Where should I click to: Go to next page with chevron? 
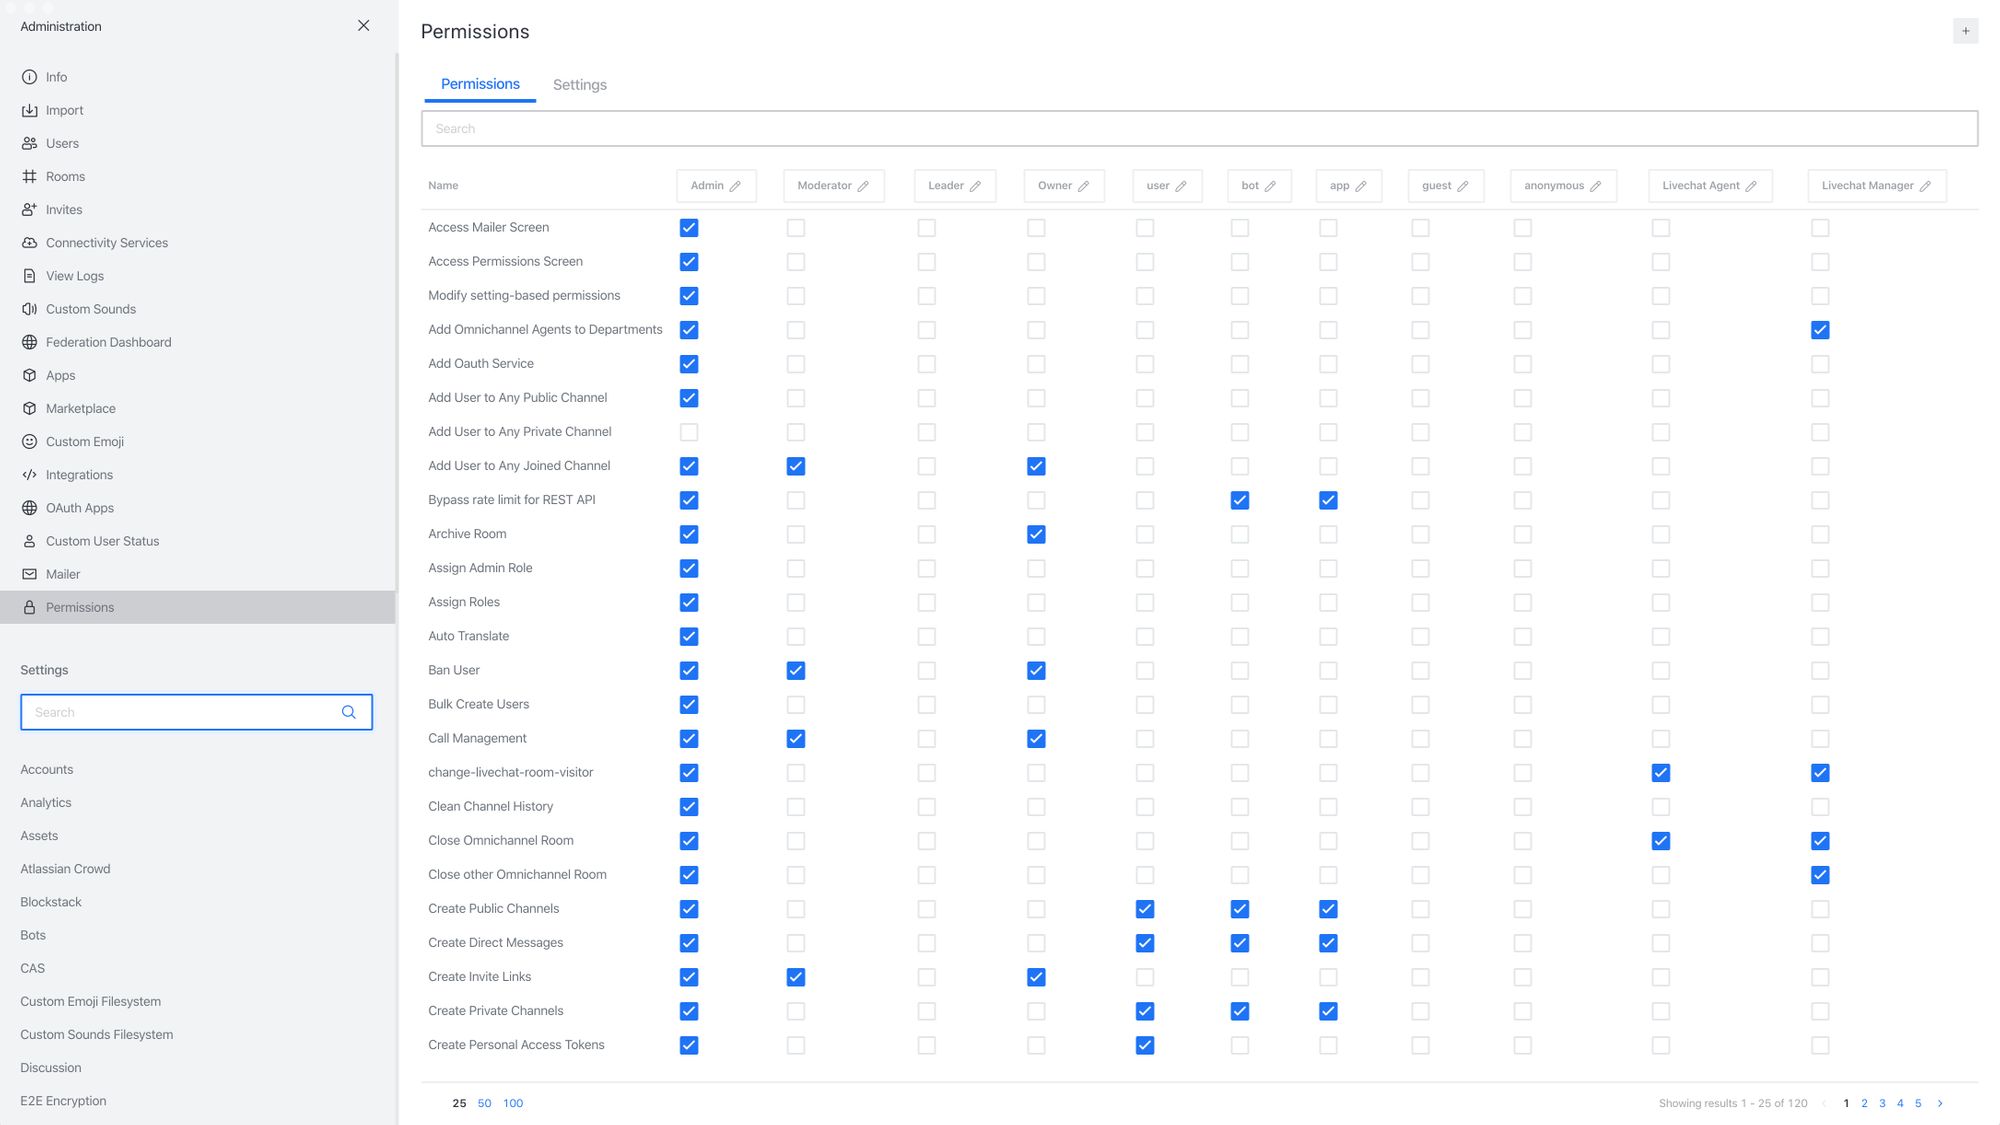[1940, 1103]
